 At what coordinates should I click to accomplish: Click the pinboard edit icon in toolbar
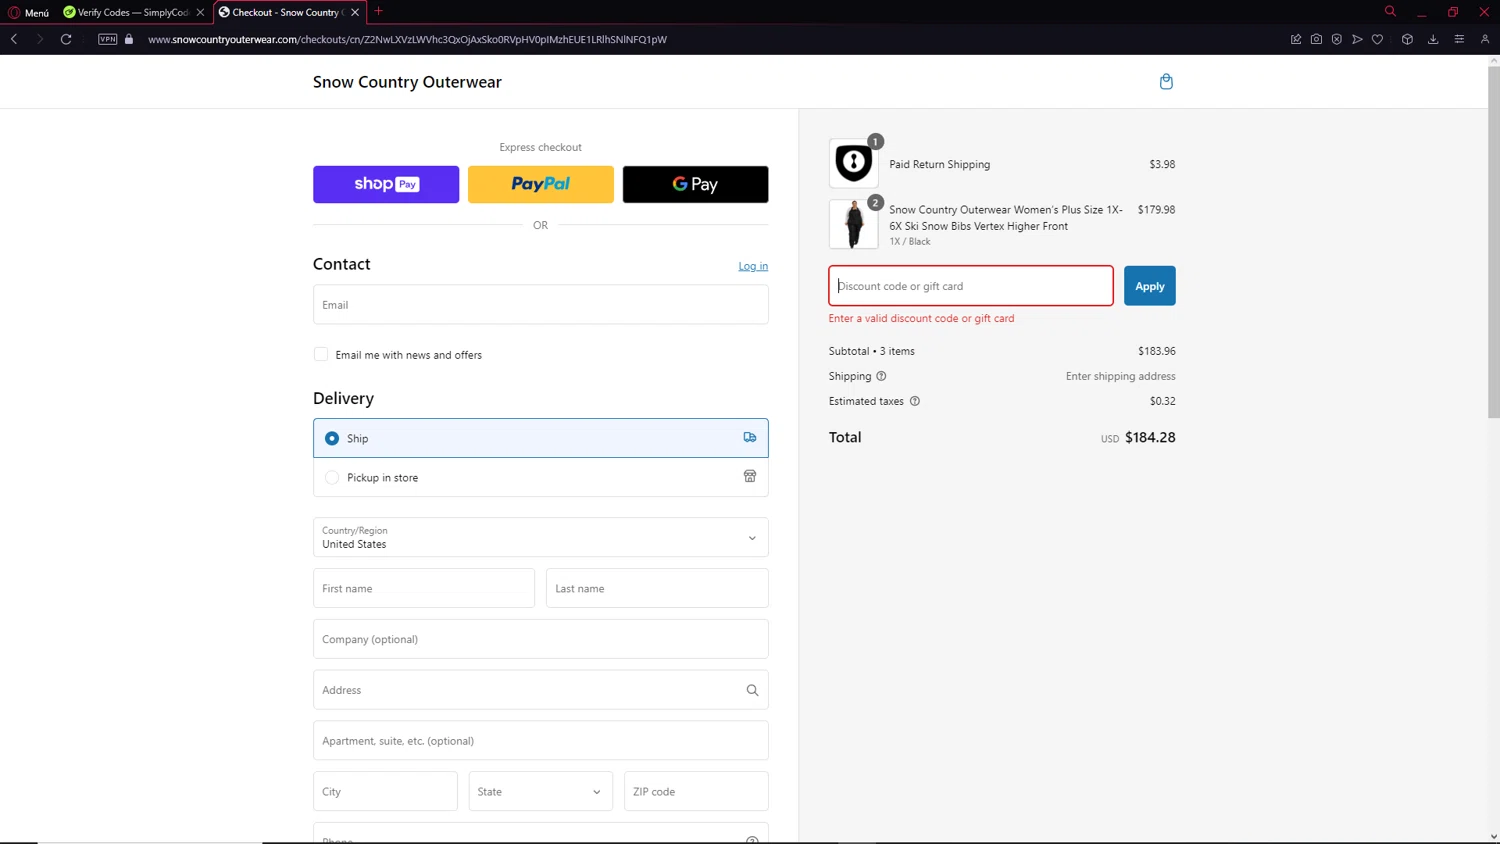[x=1296, y=39]
